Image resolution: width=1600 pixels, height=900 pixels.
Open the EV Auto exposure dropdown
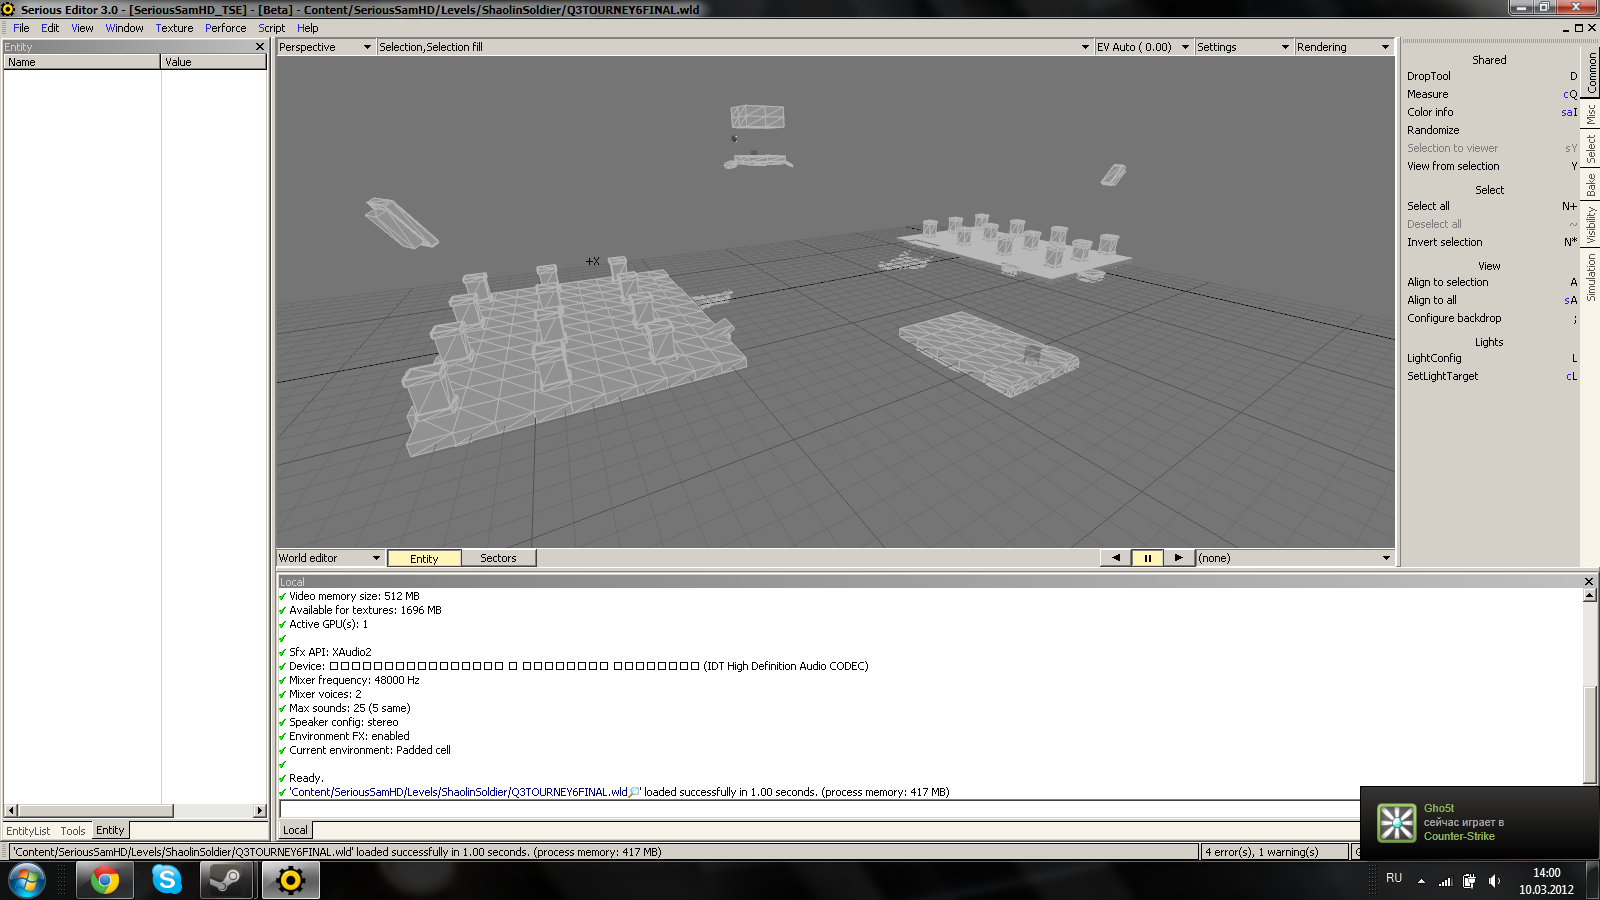[x=1143, y=47]
